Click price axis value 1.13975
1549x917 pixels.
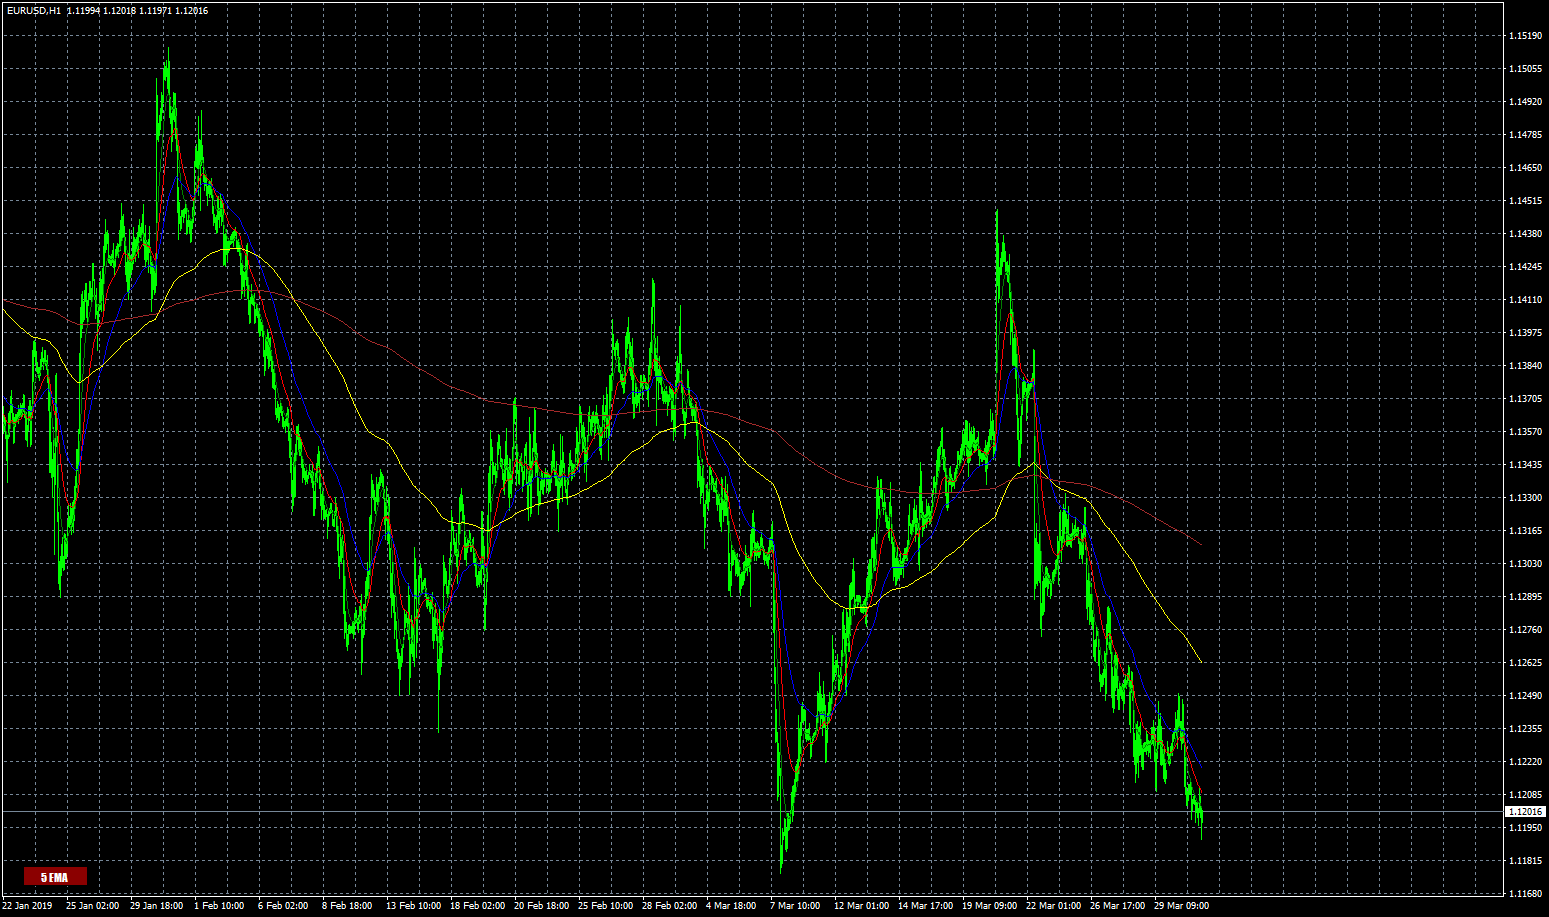(x=1524, y=333)
